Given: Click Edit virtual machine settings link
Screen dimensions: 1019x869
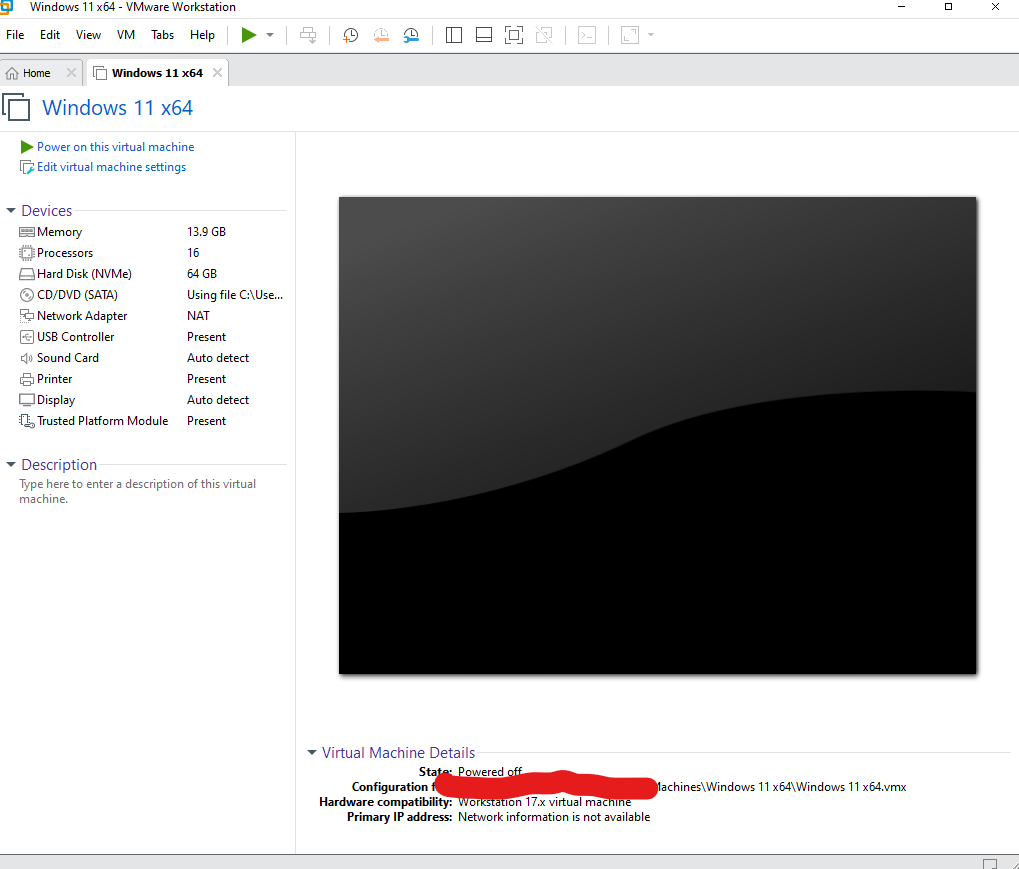Looking at the screenshot, I should click(111, 167).
